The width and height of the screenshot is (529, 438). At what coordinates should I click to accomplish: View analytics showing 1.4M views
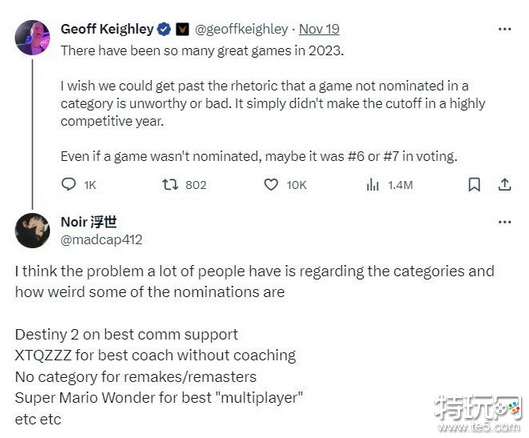(372, 185)
